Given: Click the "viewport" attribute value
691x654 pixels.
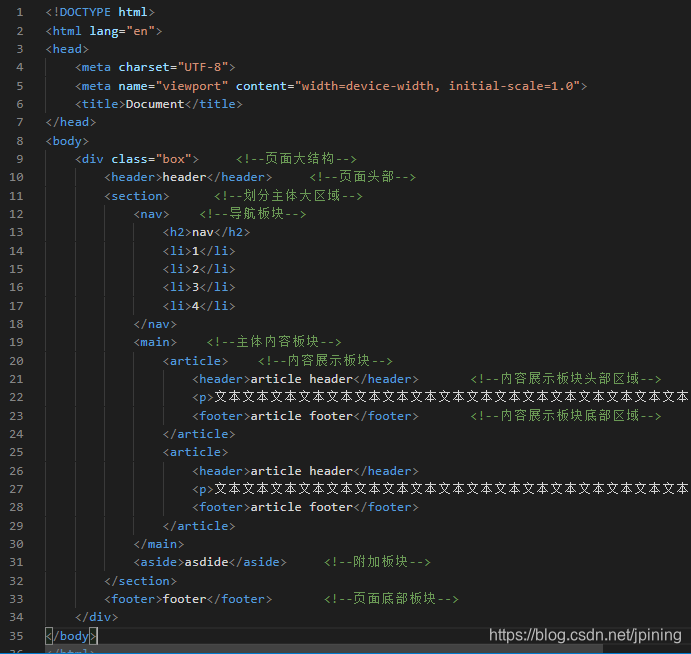Looking at the screenshot, I should [192, 85].
